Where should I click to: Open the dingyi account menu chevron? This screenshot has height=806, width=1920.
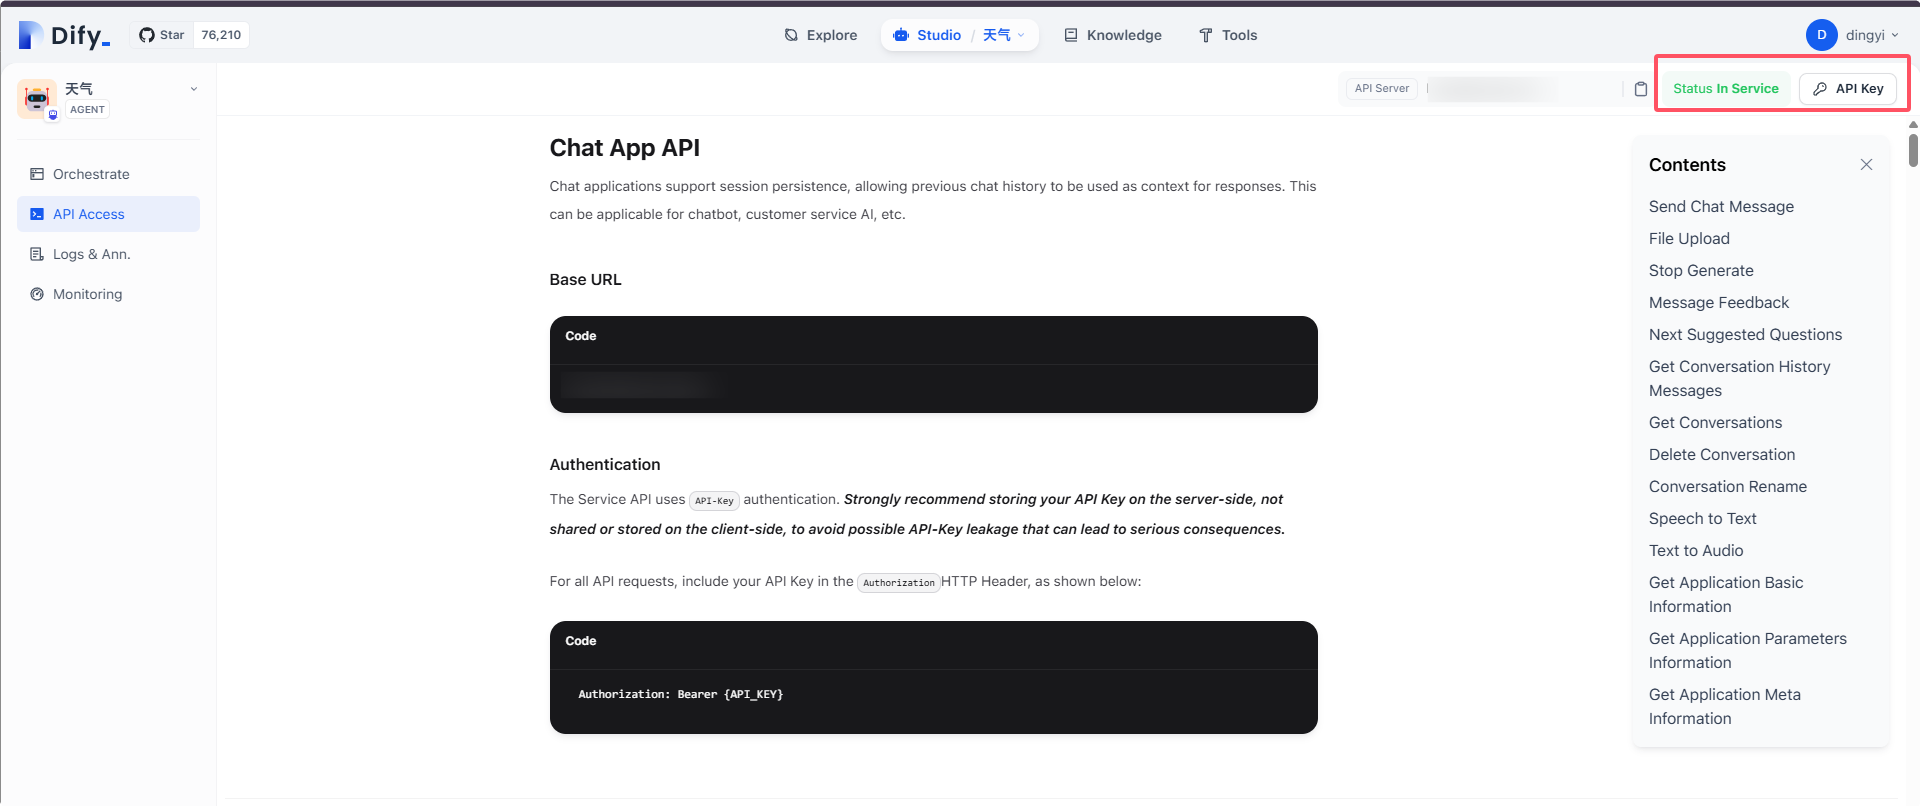coord(1895,35)
